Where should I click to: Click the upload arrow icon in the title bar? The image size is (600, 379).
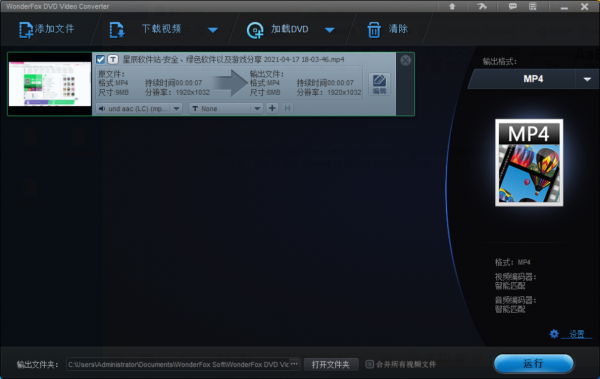452,6
